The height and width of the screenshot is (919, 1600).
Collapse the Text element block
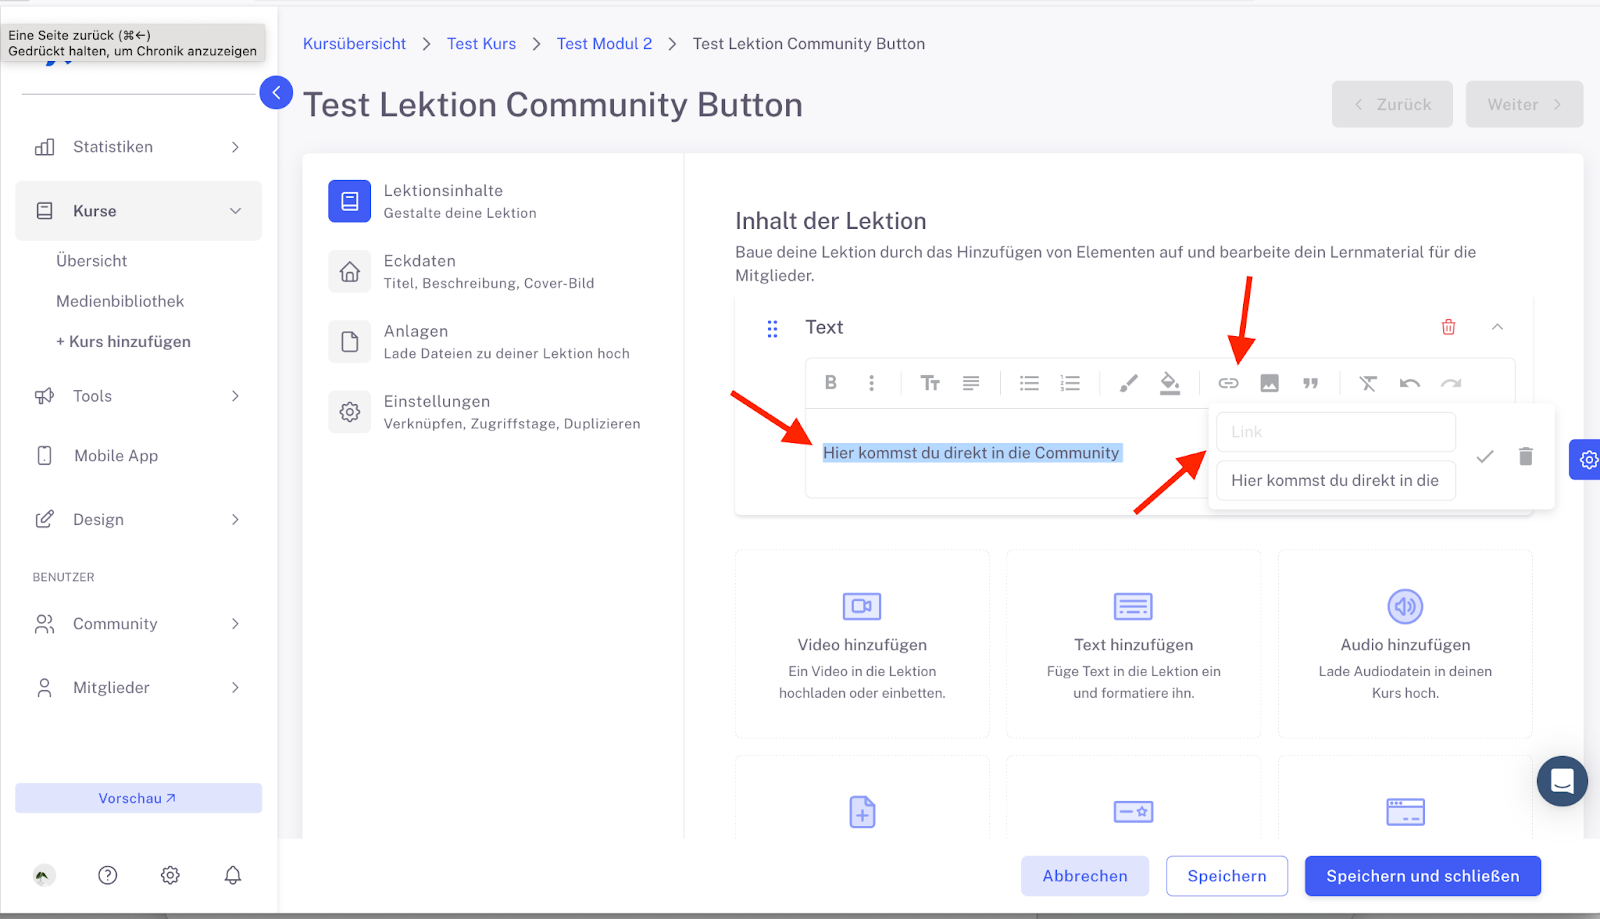pyautogui.click(x=1497, y=327)
